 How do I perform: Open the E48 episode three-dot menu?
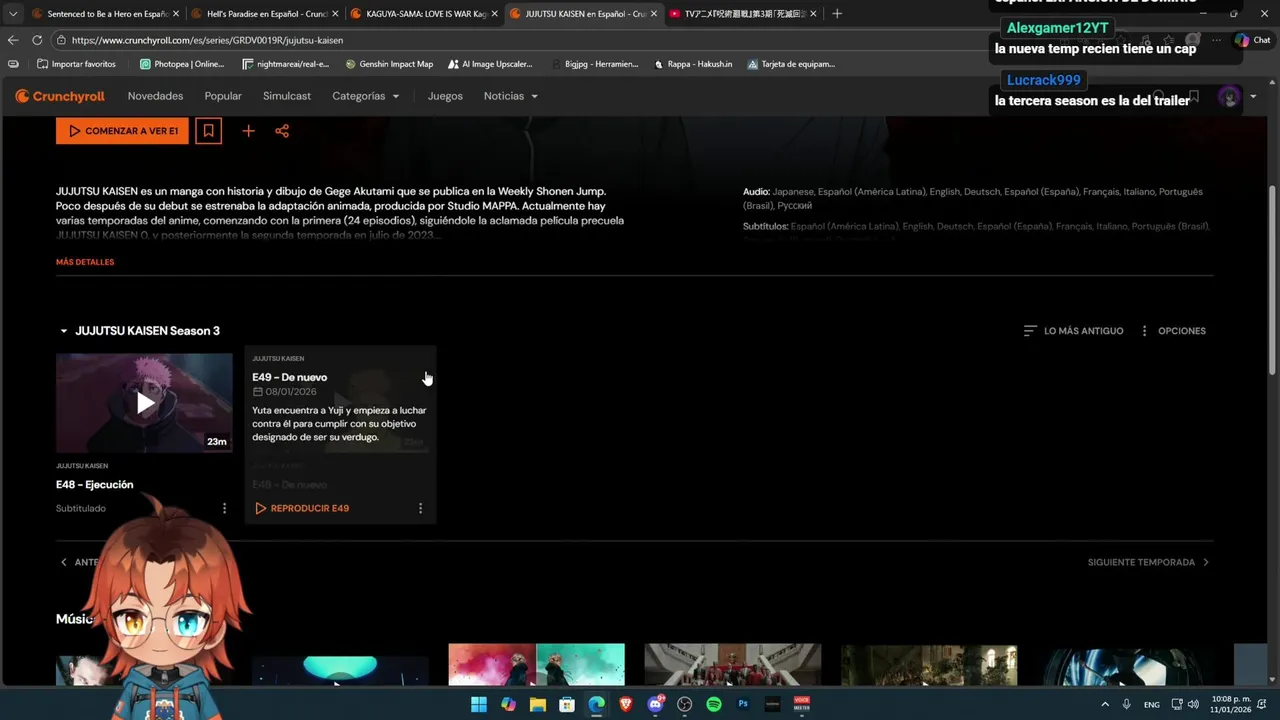224,508
